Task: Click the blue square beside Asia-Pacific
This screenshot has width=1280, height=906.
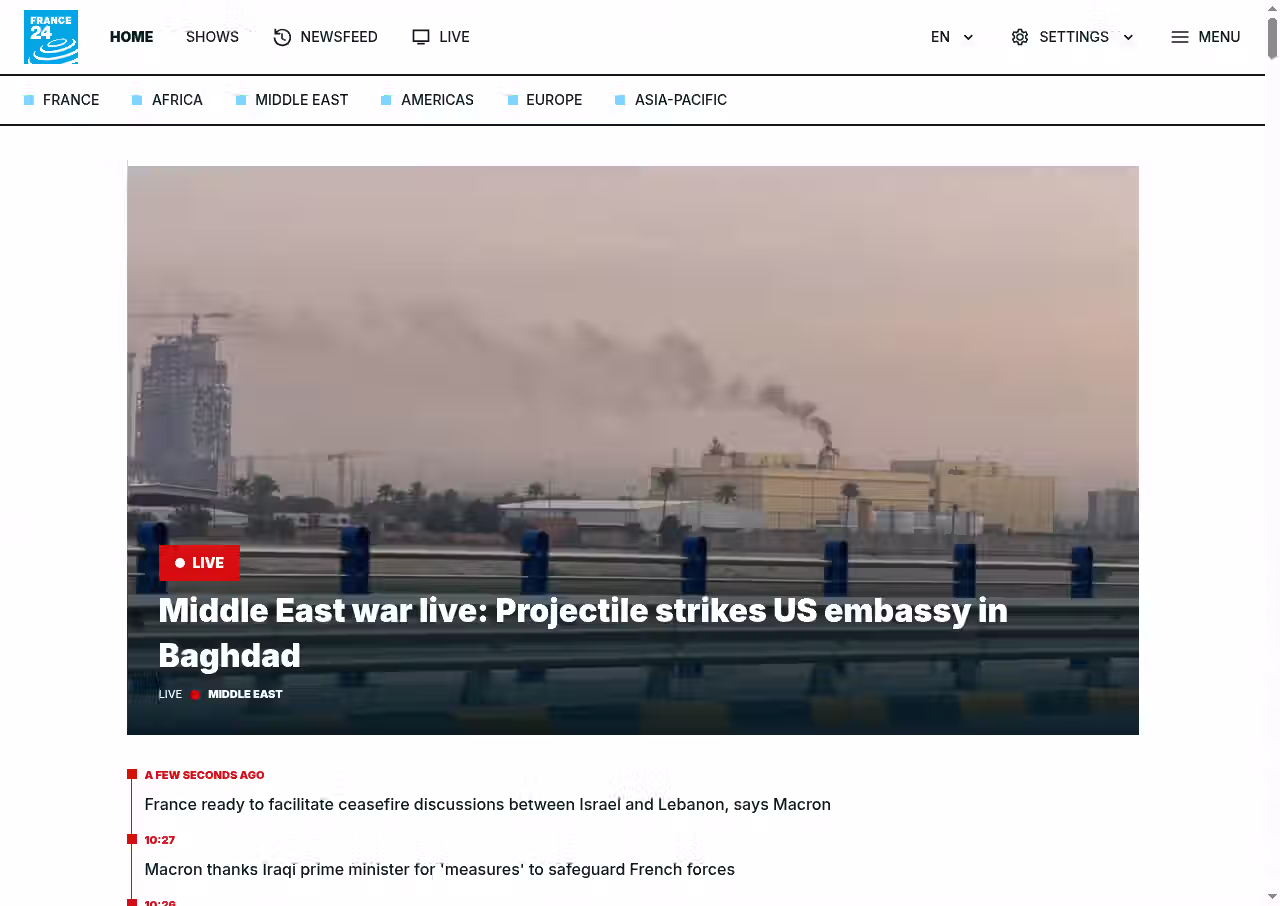Action: click(620, 100)
